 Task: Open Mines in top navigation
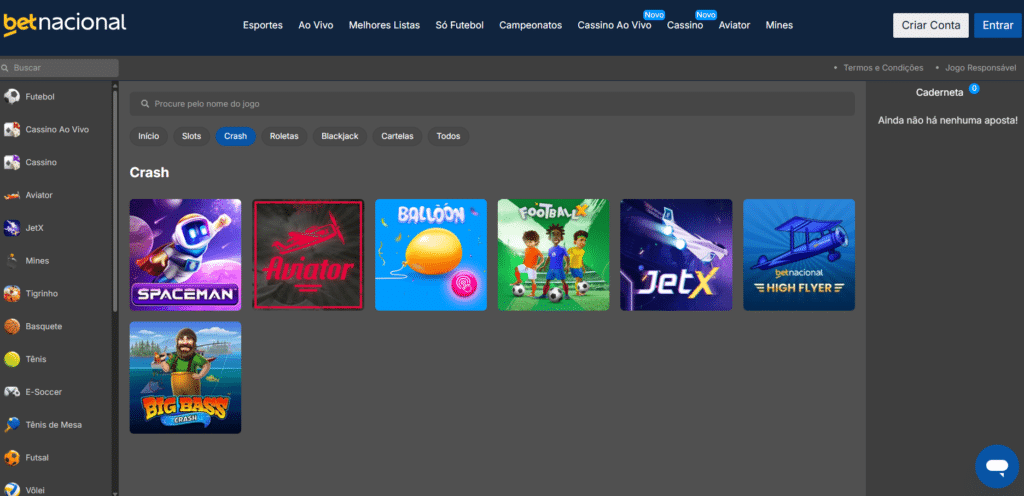(779, 25)
